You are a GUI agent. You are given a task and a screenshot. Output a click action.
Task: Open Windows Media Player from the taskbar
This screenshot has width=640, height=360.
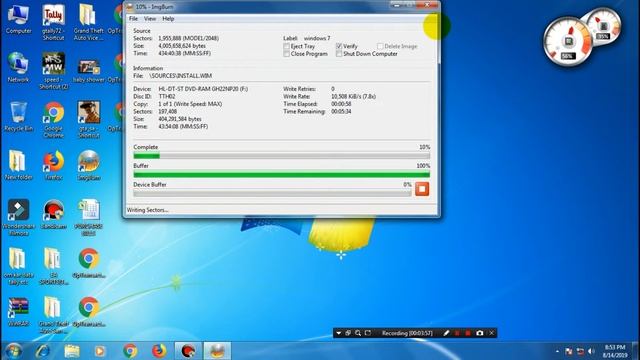(100, 351)
